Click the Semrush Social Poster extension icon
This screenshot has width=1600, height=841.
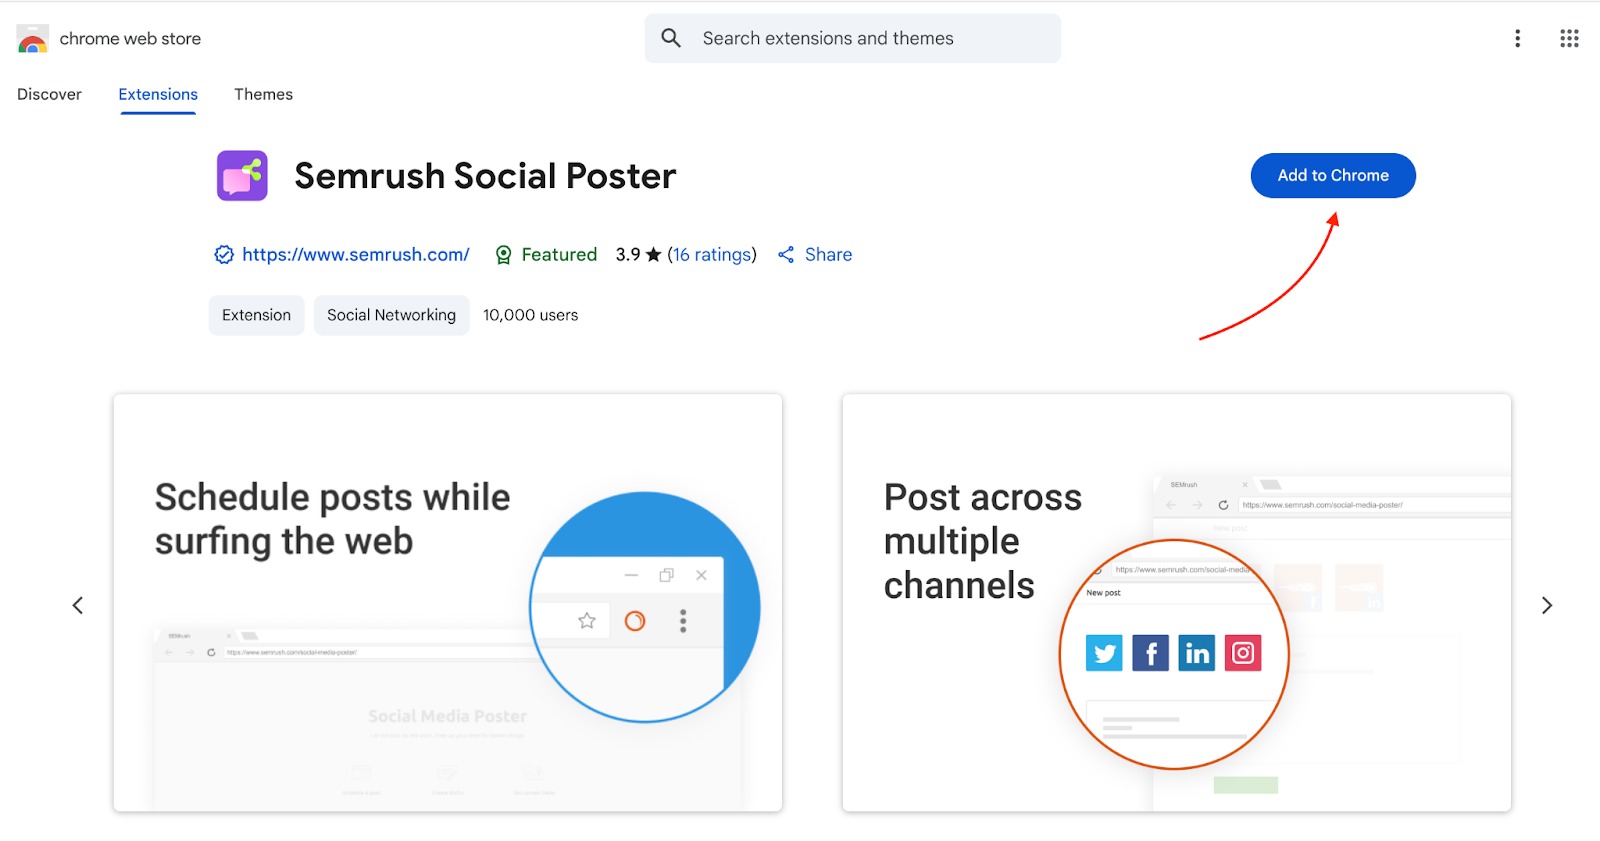[x=242, y=176]
